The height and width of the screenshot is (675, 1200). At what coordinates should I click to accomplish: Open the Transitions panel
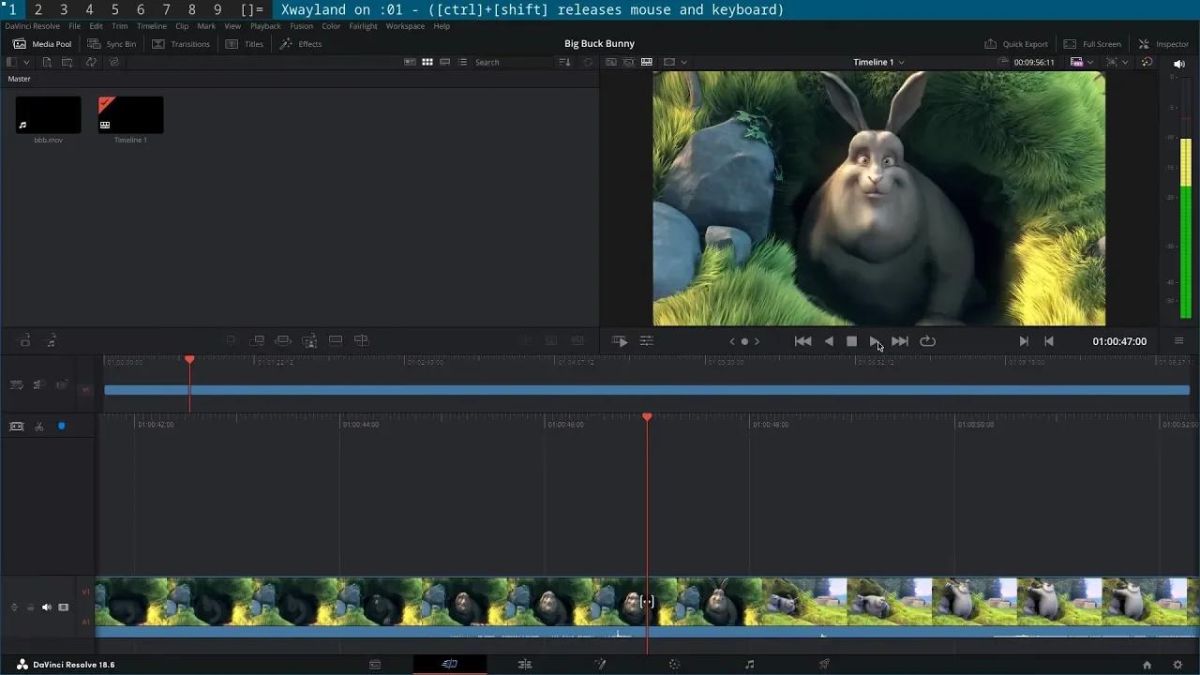click(x=181, y=44)
